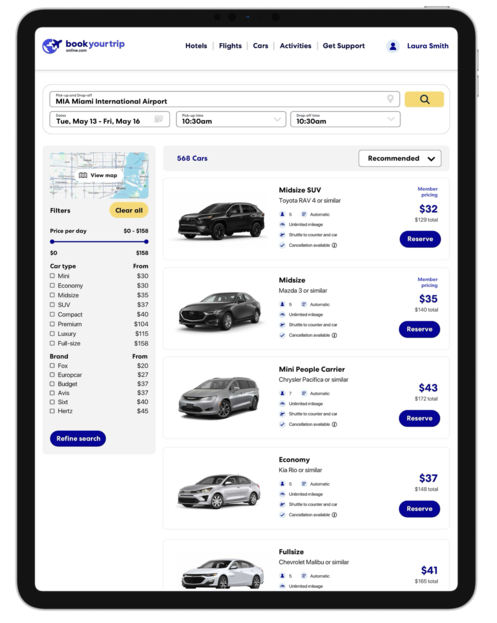Enable the Budget brand checkbox
497x623 pixels.
pyautogui.click(x=52, y=384)
